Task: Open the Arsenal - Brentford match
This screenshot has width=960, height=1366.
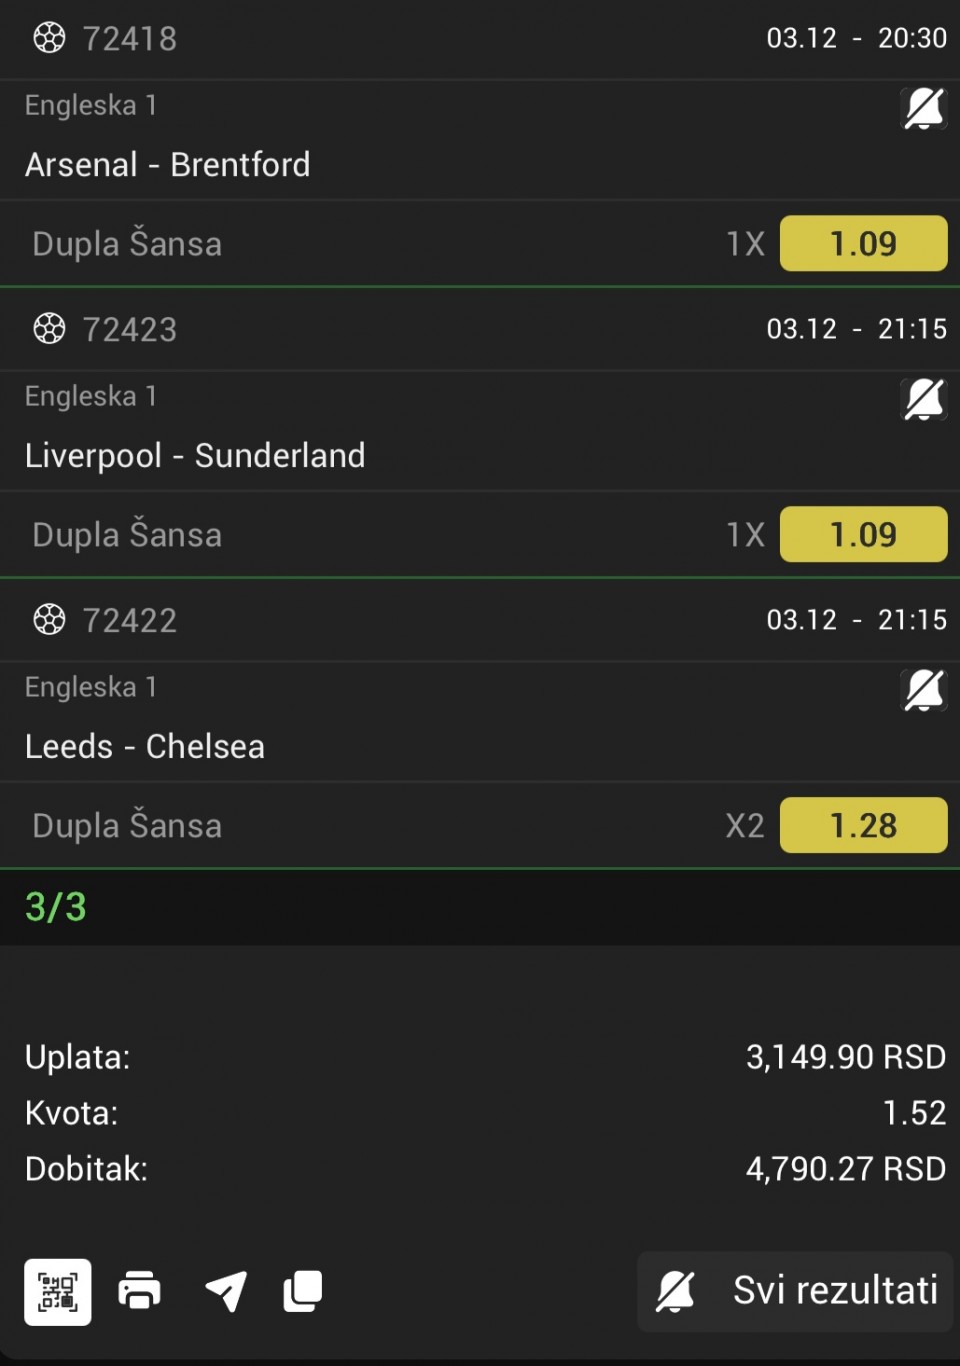Action: pyautogui.click(x=168, y=164)
